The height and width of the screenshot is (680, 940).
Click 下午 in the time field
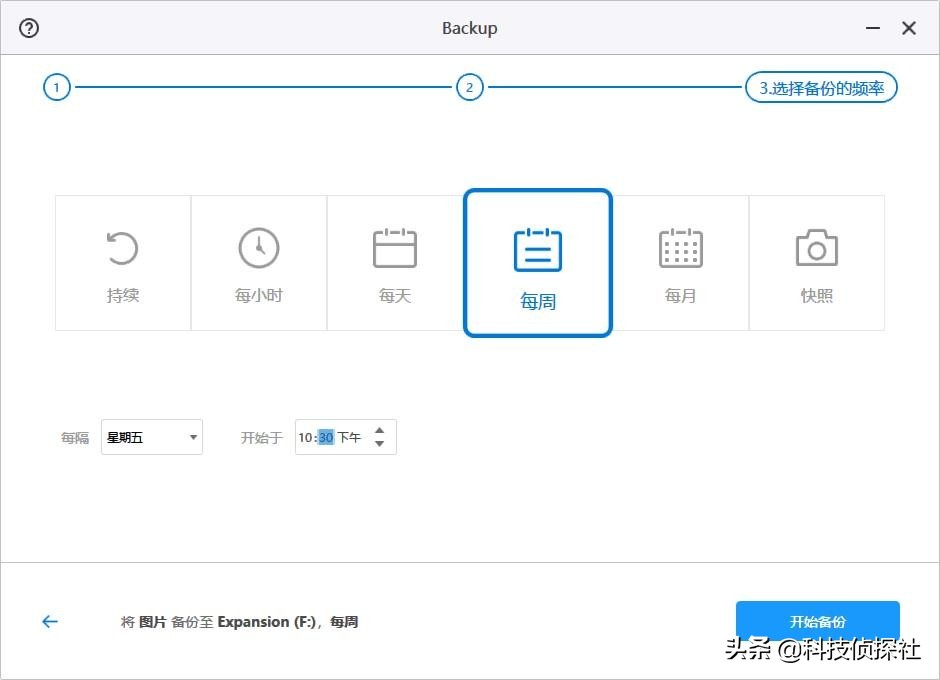(x=349, y=437)
